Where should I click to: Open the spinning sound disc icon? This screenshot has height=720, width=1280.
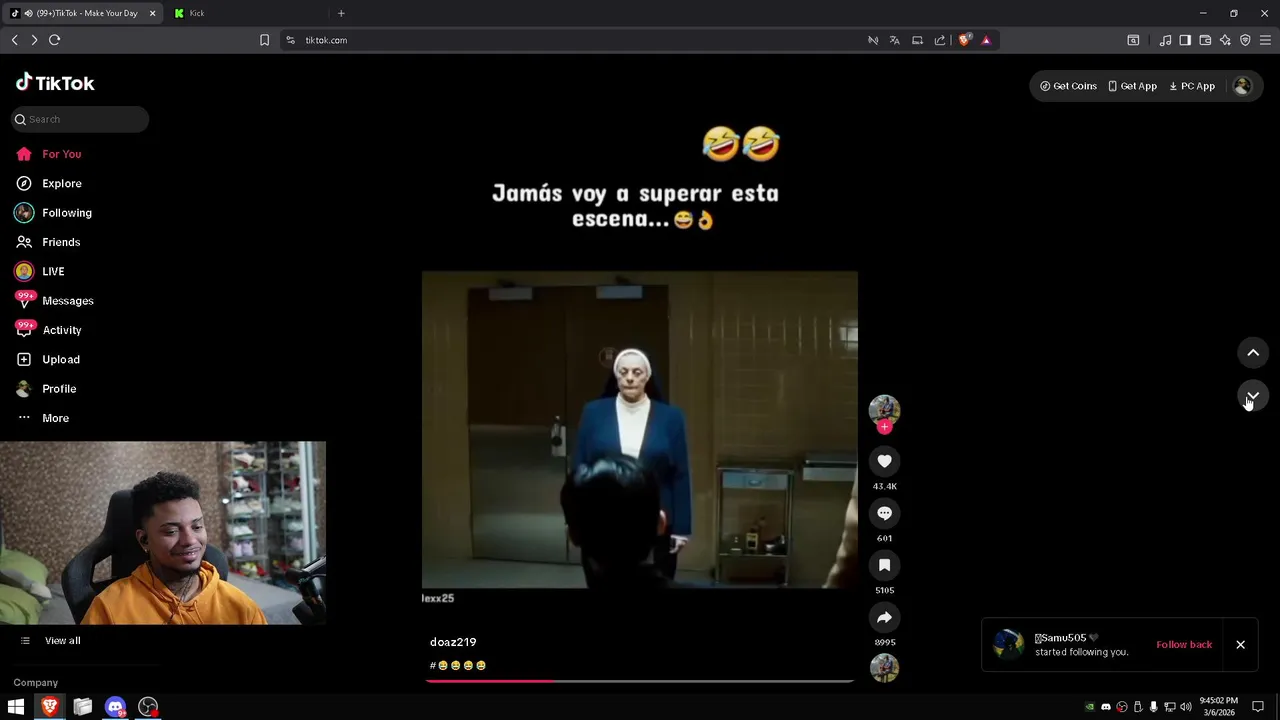tap(884, 667)
